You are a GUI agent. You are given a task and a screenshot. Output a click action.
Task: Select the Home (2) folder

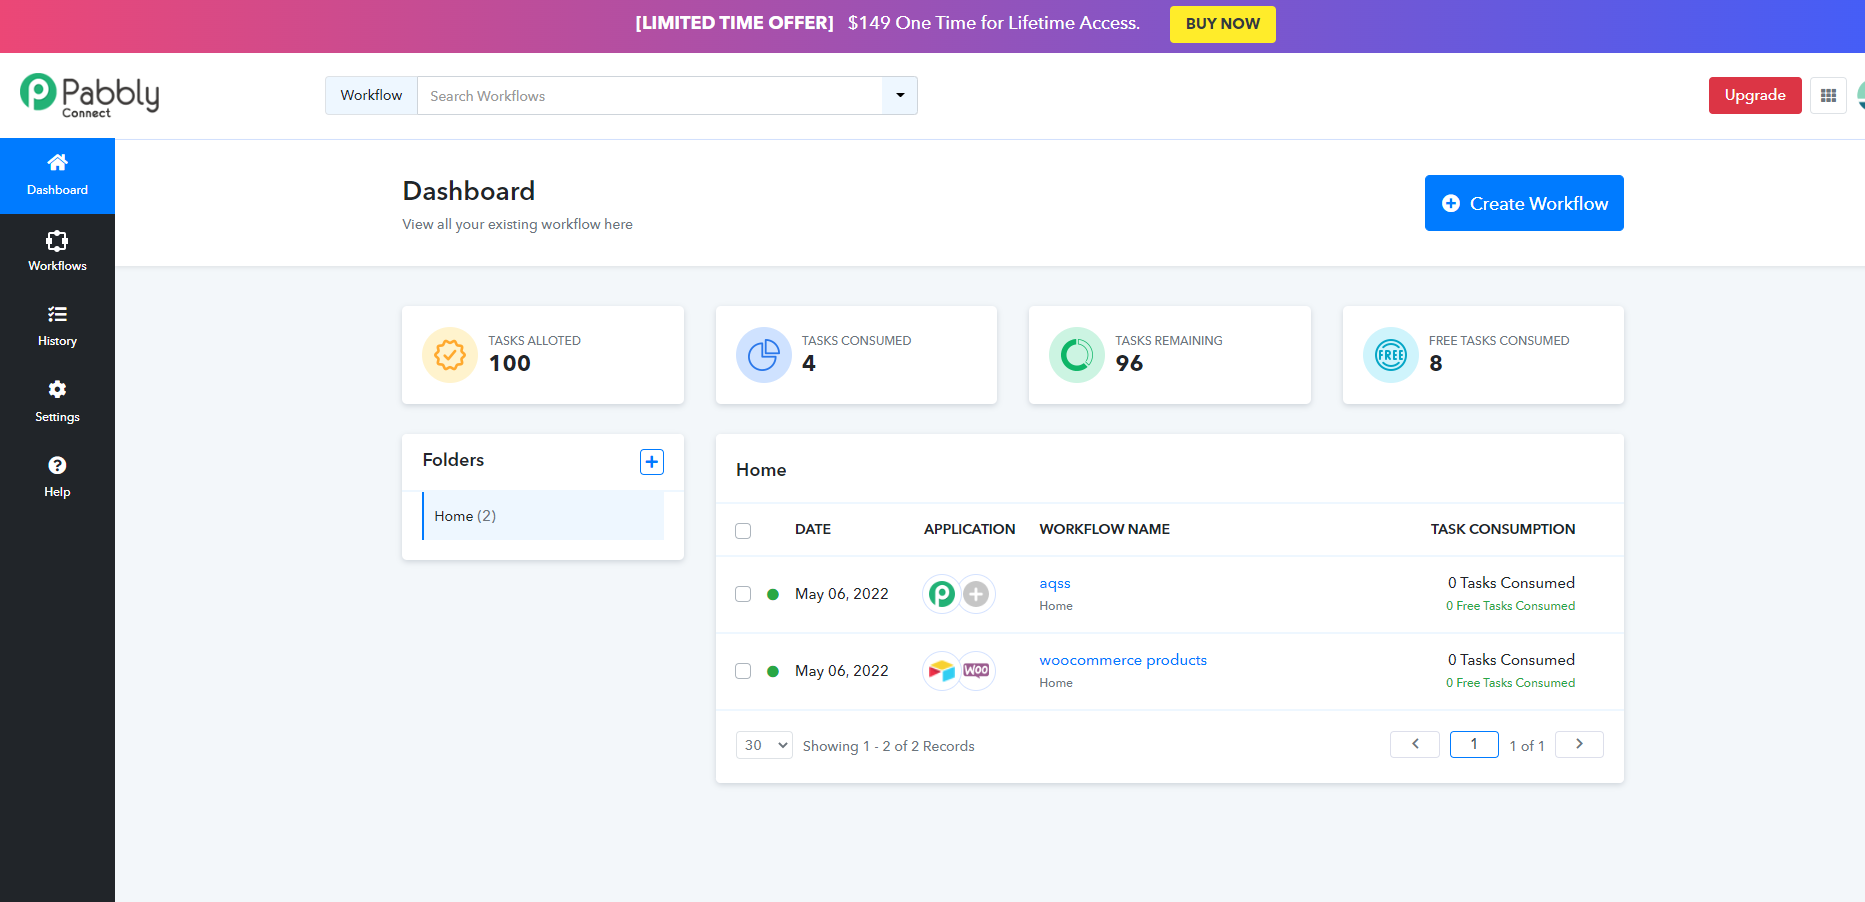pyautogui.click(x=543, y=516)
